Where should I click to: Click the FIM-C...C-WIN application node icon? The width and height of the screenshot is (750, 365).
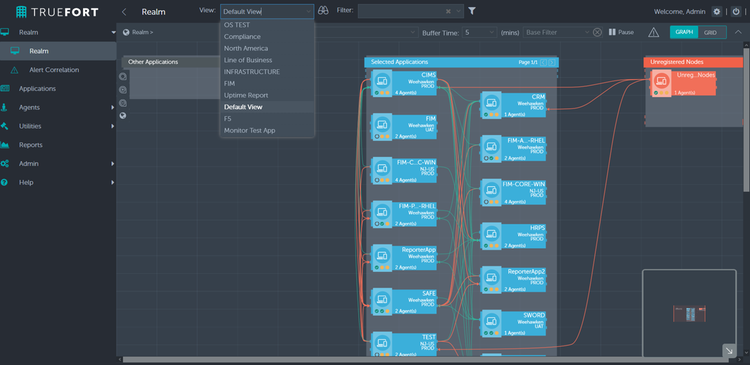pyautogui.click(x=382, y=170)
